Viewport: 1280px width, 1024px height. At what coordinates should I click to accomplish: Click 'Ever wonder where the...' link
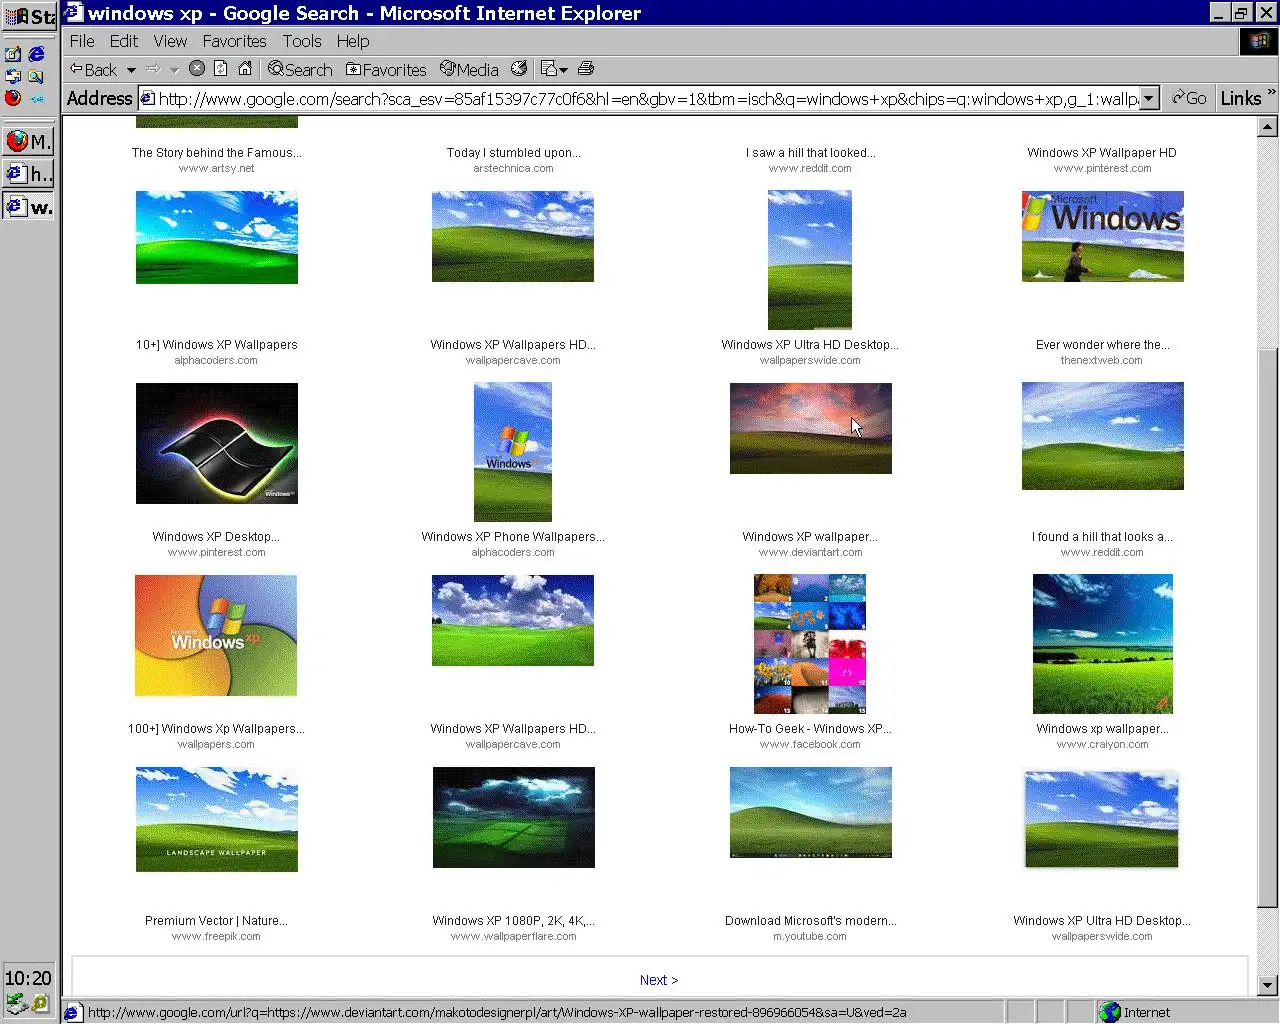(1102, 345)
